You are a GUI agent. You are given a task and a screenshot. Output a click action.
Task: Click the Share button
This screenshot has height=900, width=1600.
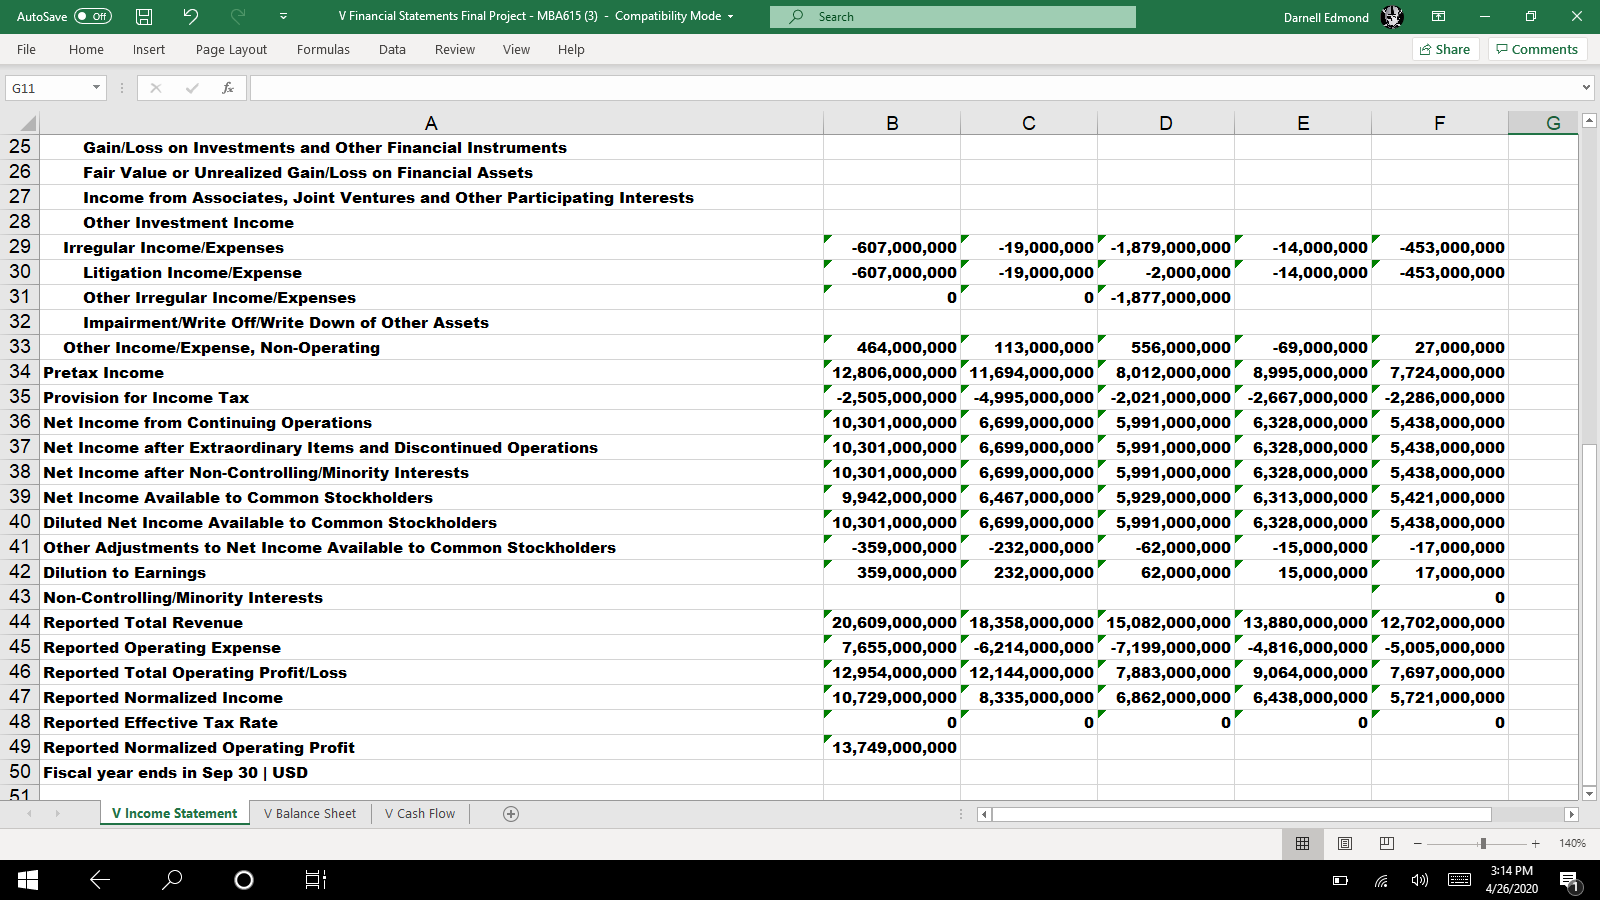point(1445,49)
